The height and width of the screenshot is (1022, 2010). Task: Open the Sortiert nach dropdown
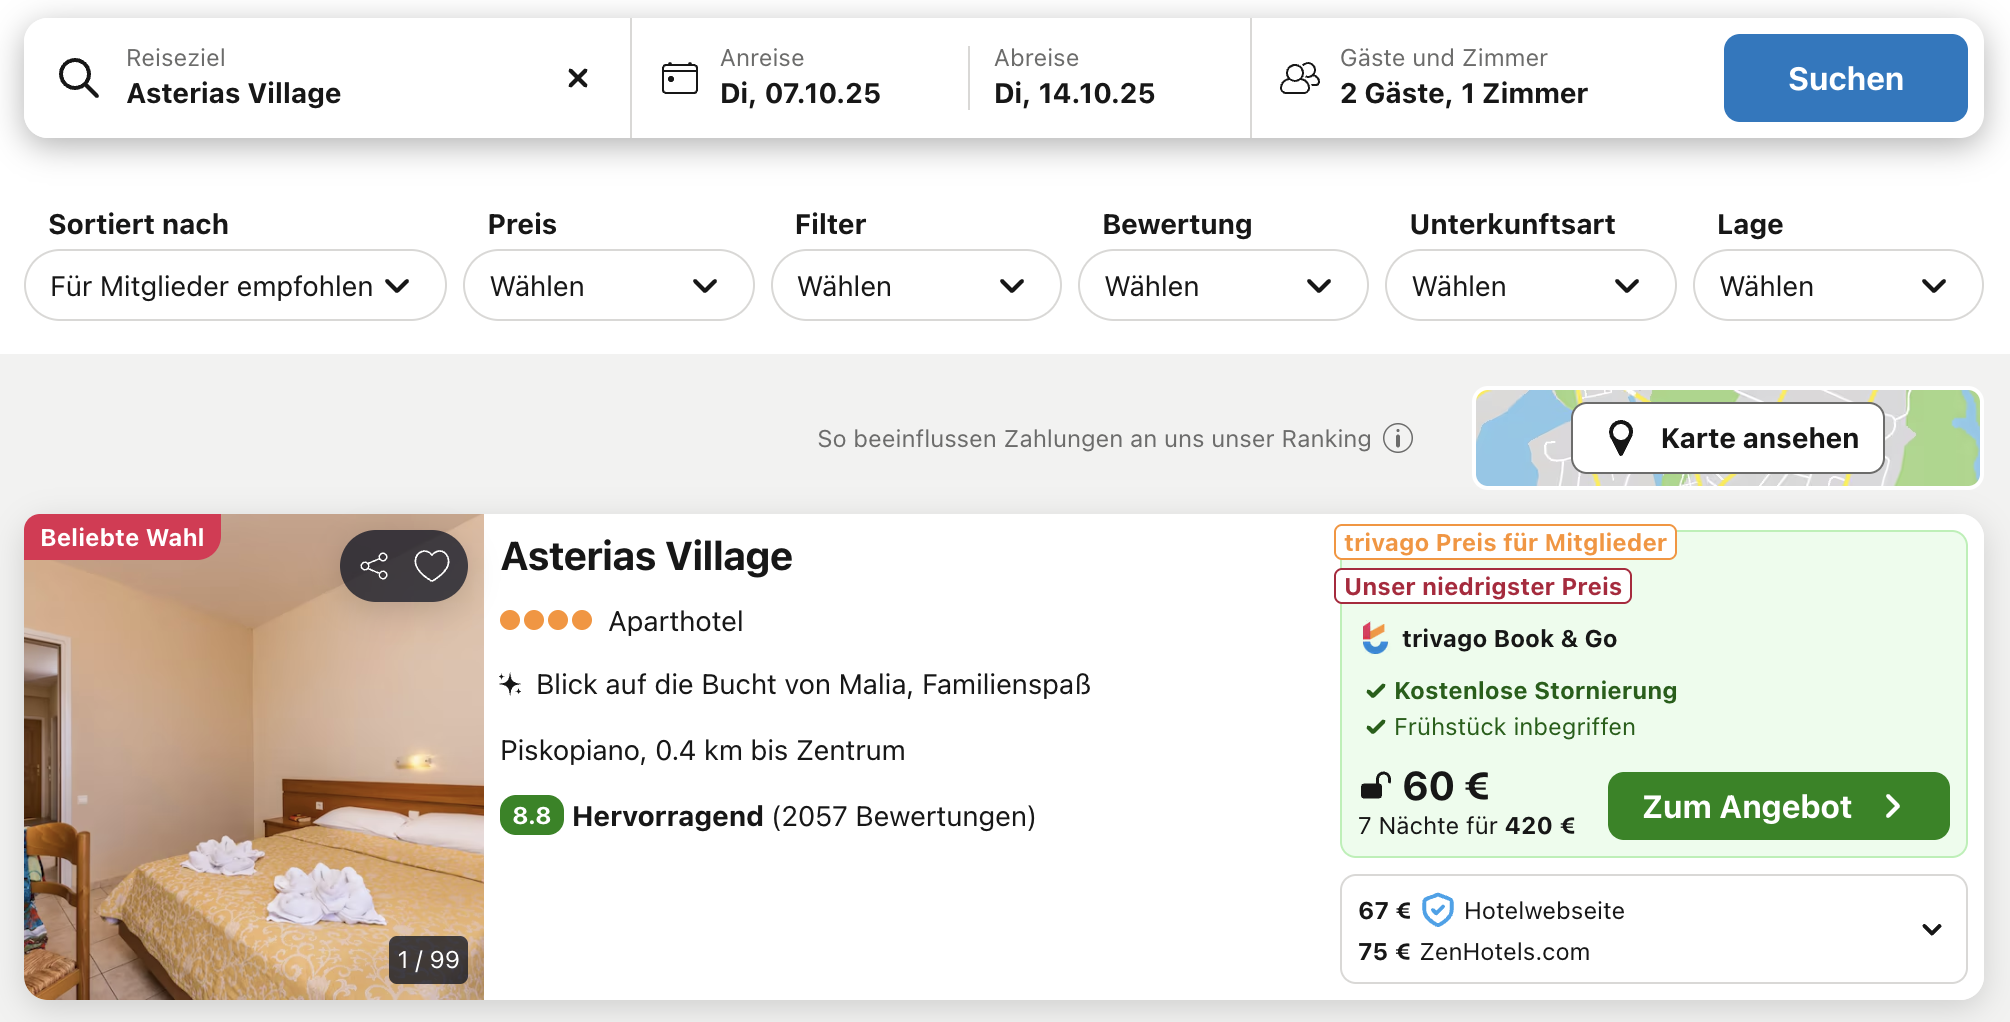[x=235, y=286]
